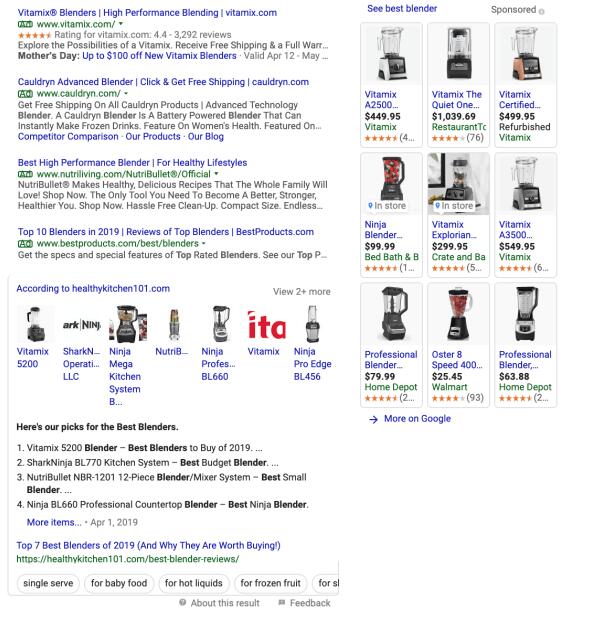Click the SharkNinja logo thumbnail
Screen dimensions: 590x617
click(81, 325)
